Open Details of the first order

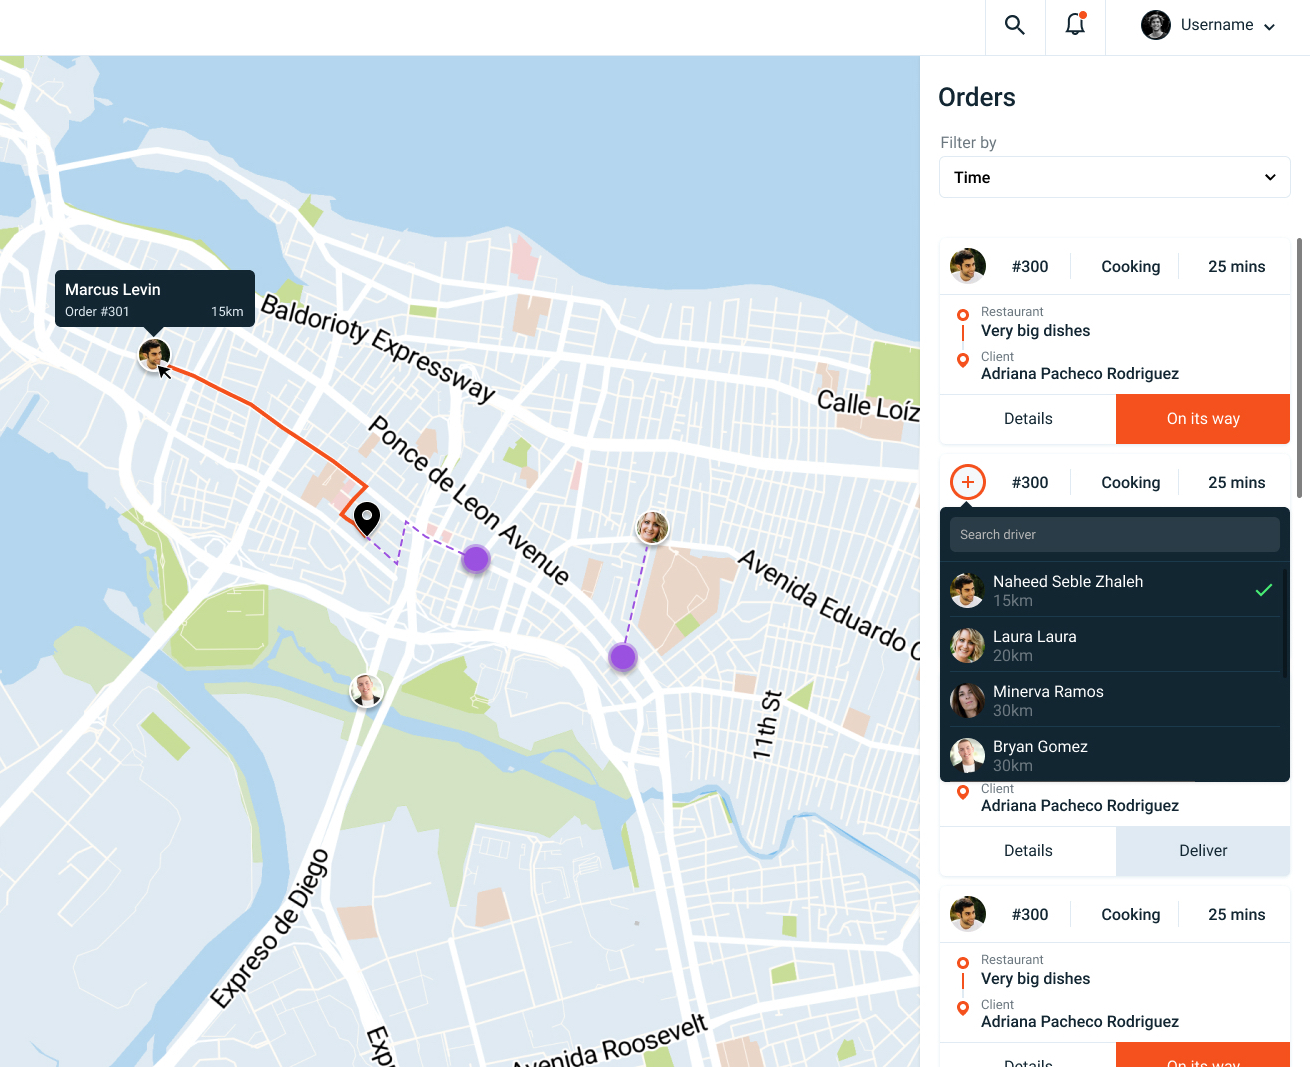point(1027,419)
